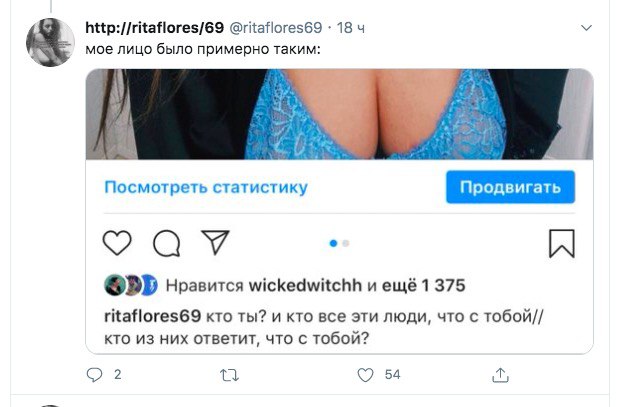Share post via paper plane icon
This screenshot has height=407, width=620.
pos(215,242)
